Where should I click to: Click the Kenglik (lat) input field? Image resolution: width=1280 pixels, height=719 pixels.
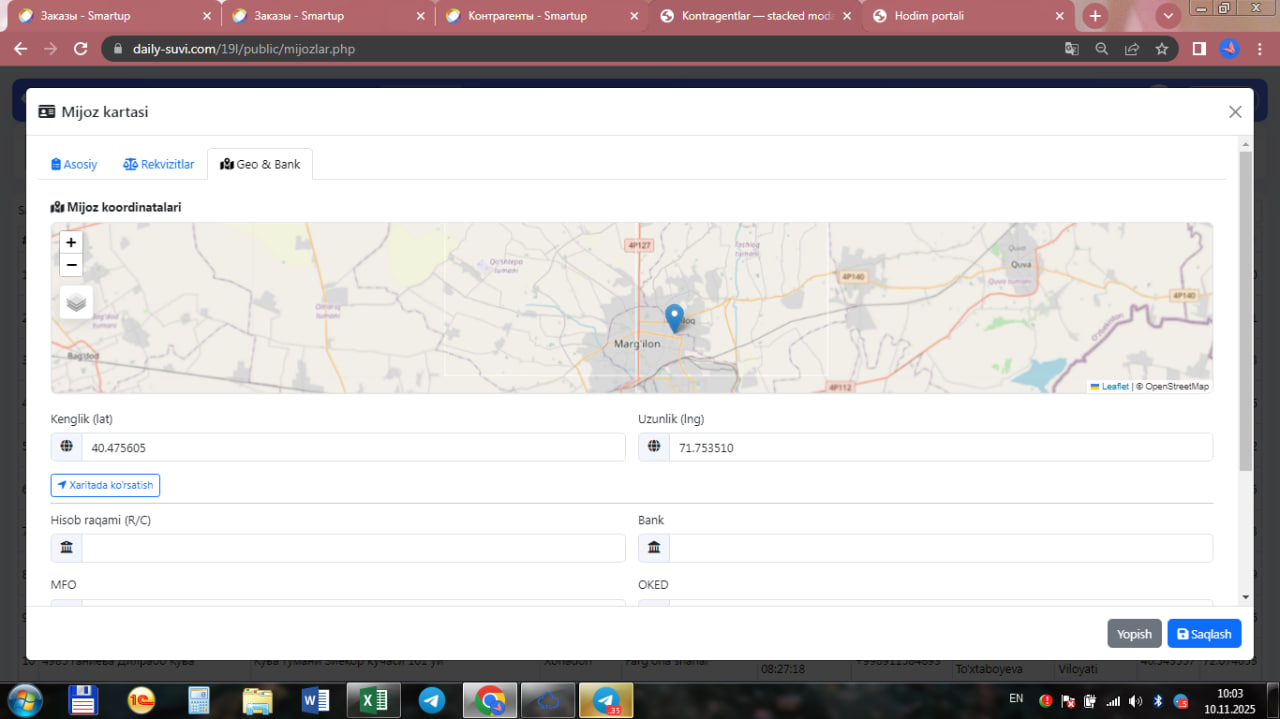(352, 448)
